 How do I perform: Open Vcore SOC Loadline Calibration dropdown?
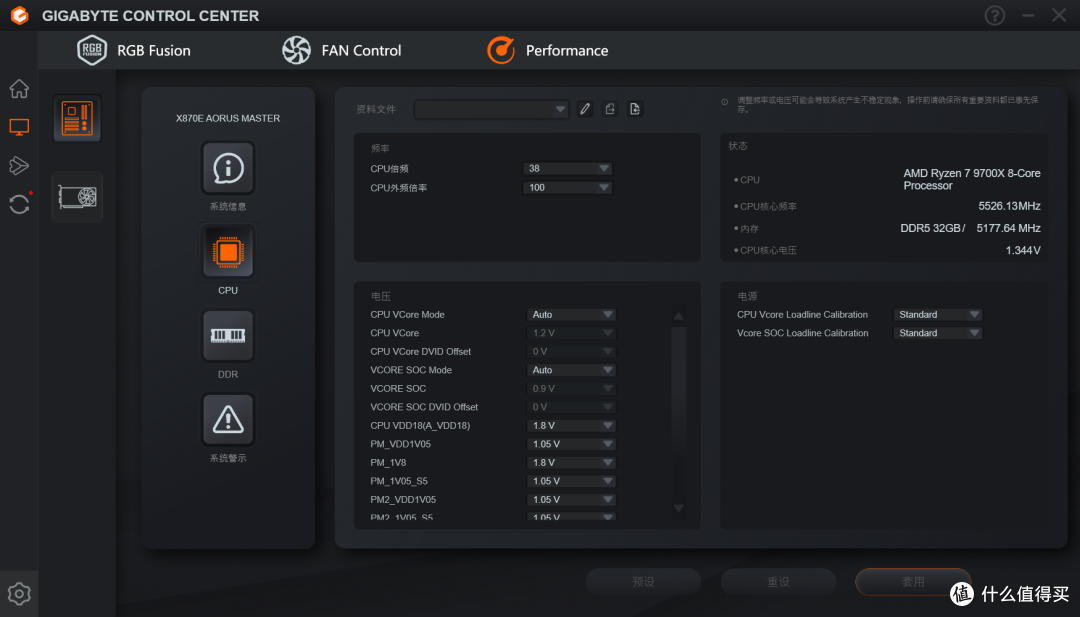[937, 333]
